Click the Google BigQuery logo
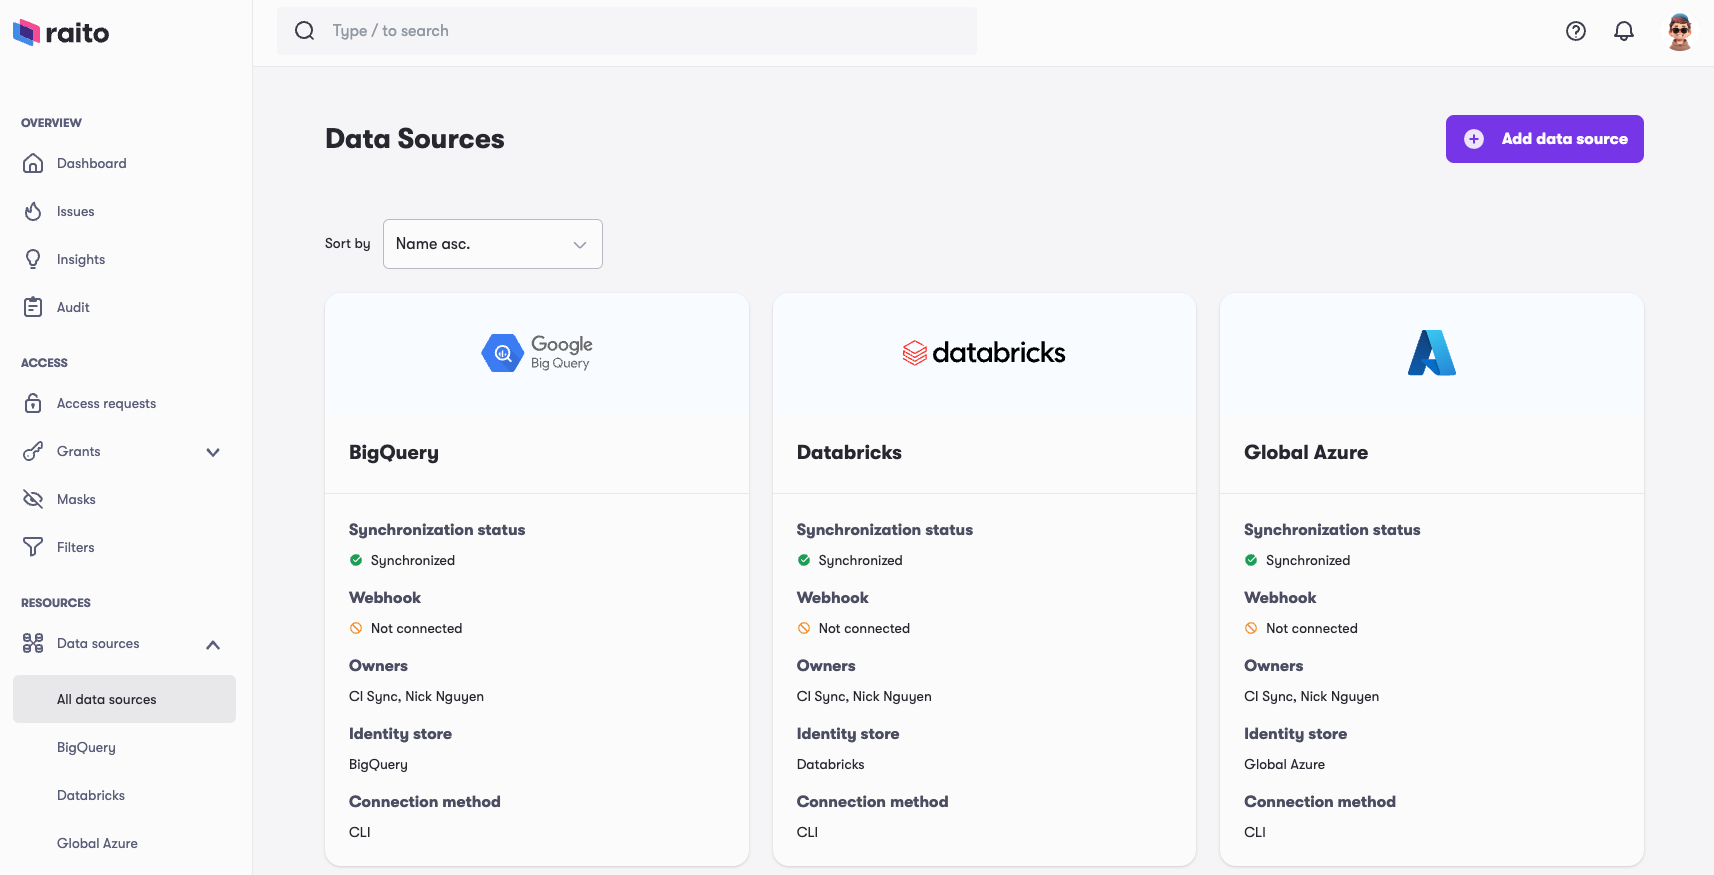Screen dimensions: 1714x875 (537, 353)
